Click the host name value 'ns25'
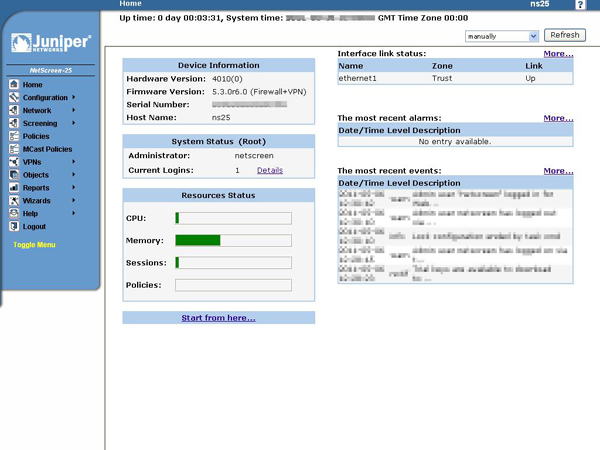This screenshot has width=600, height=450. pyautogui.click(x=221, y=117)
